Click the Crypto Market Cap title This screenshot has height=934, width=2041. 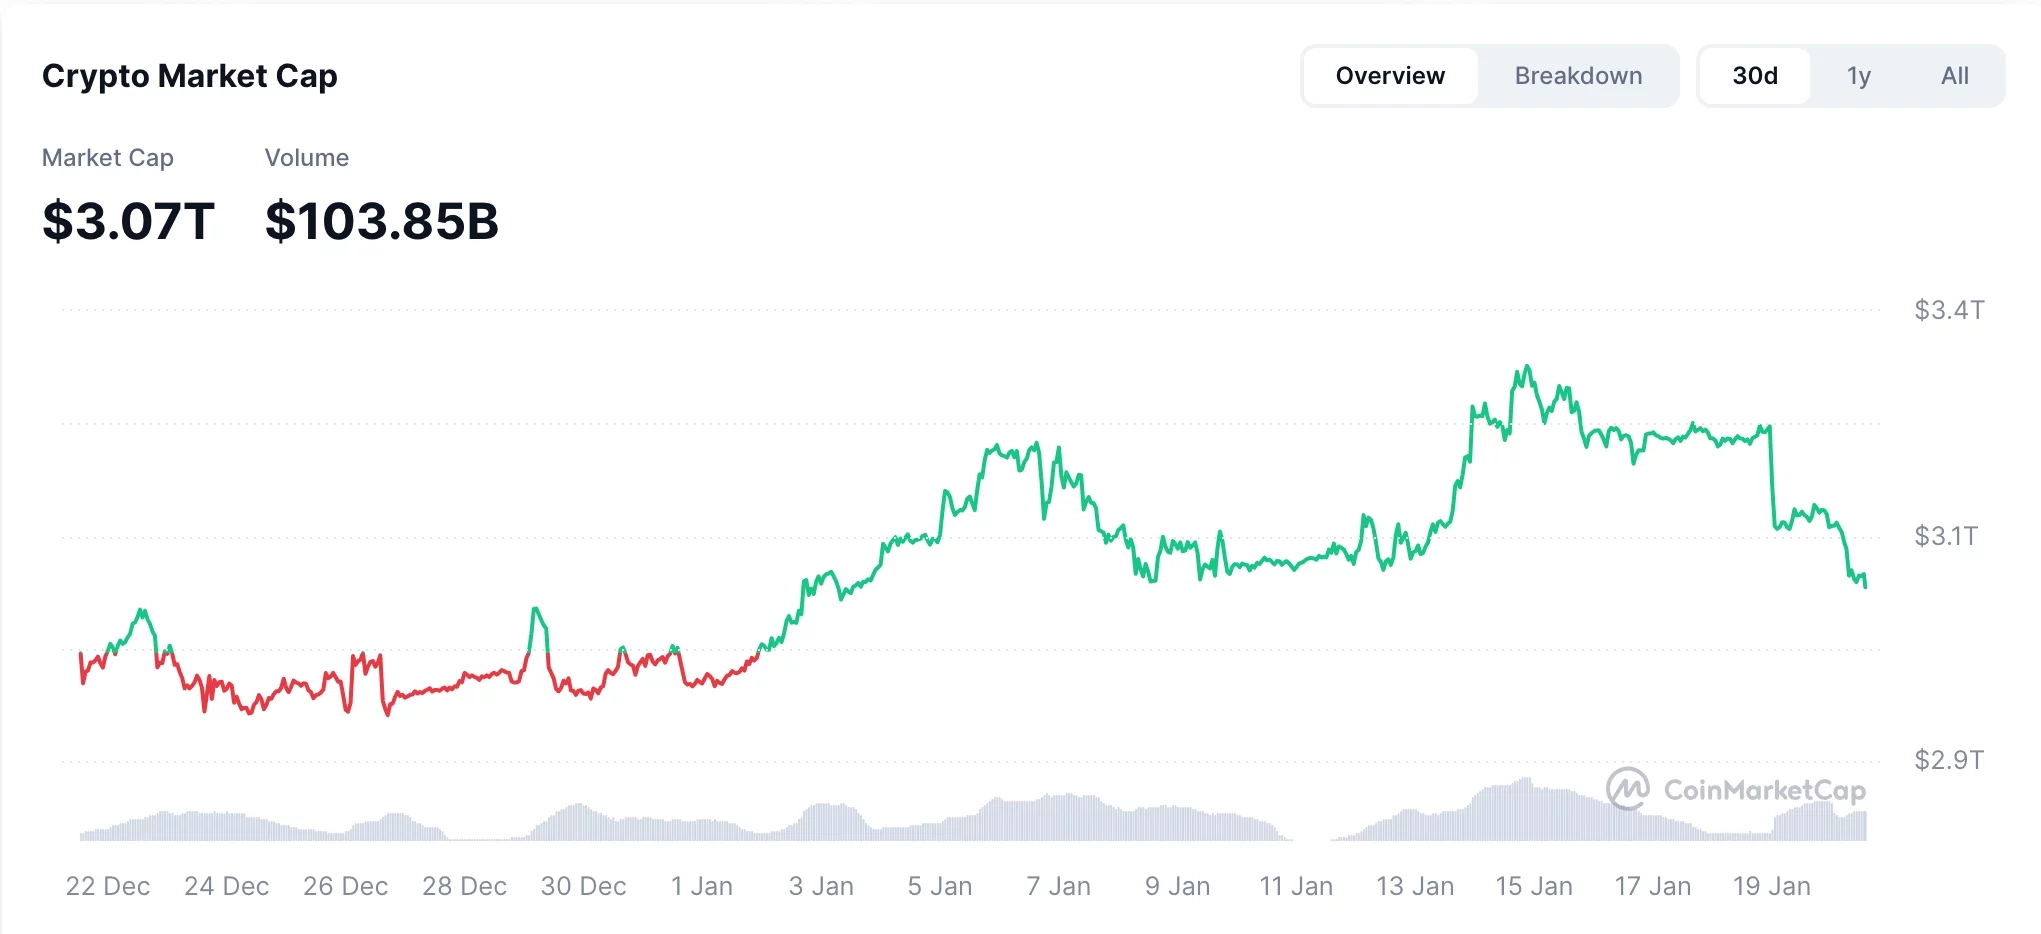pyautogui.click(x=190, y=75)
